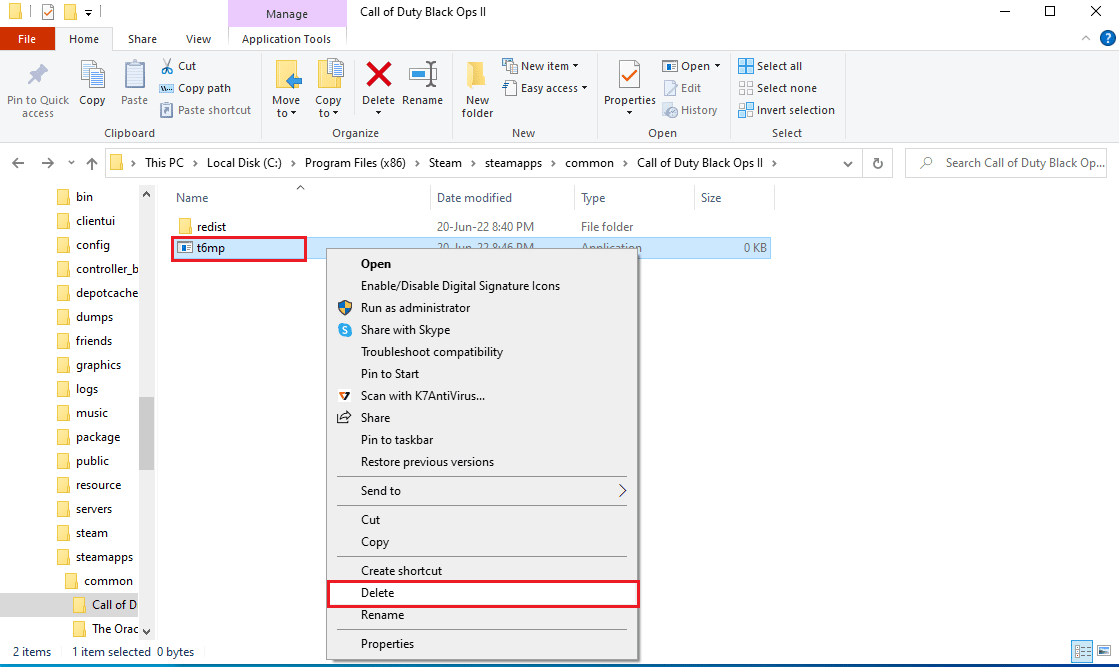Click the Edit ribbon item

(682, 88)
